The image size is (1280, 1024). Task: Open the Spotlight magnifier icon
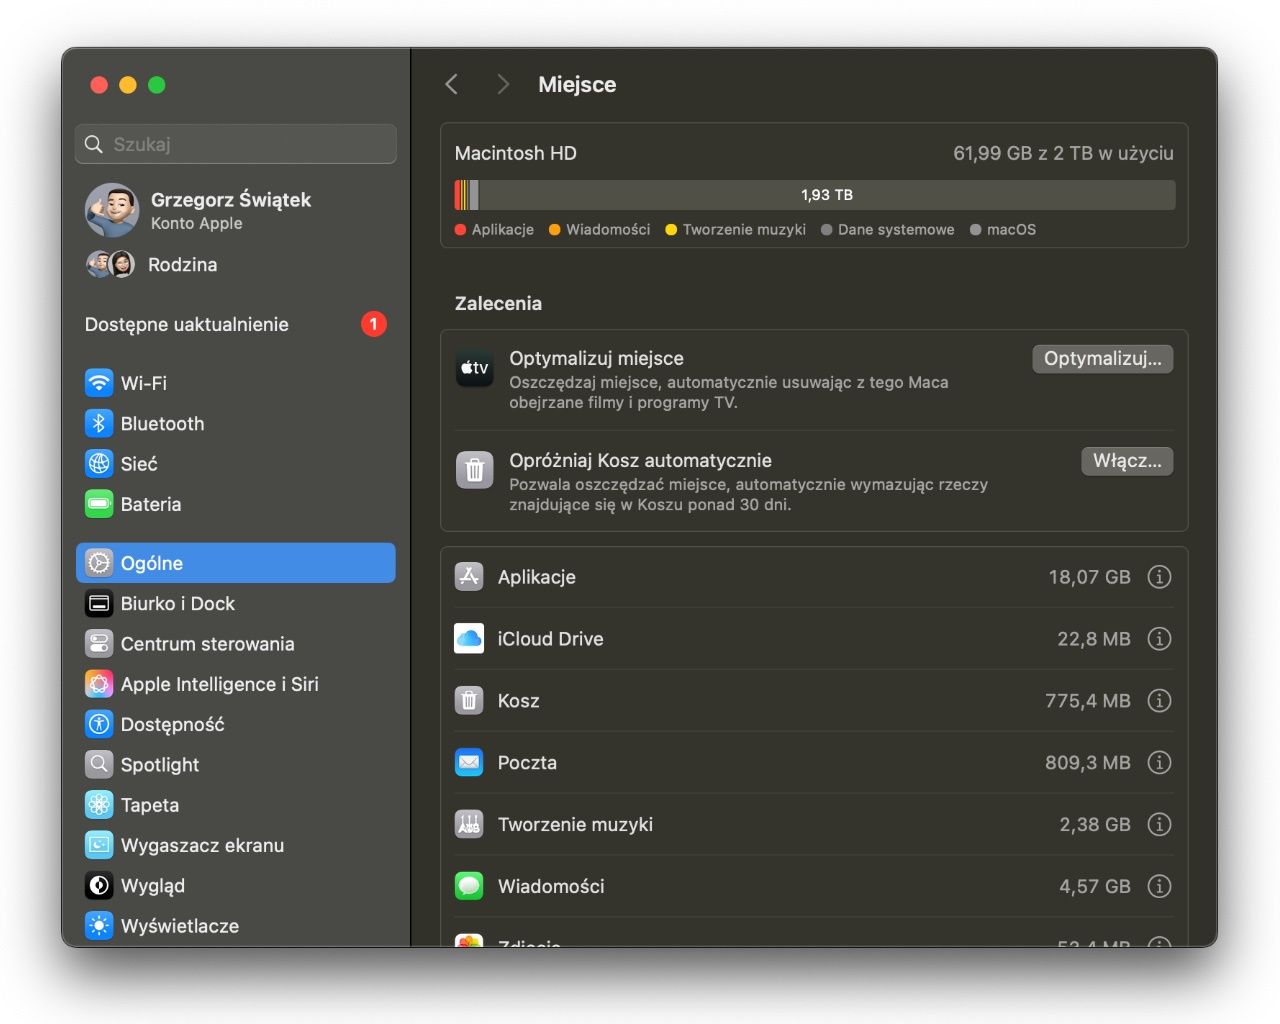point(99,764)
